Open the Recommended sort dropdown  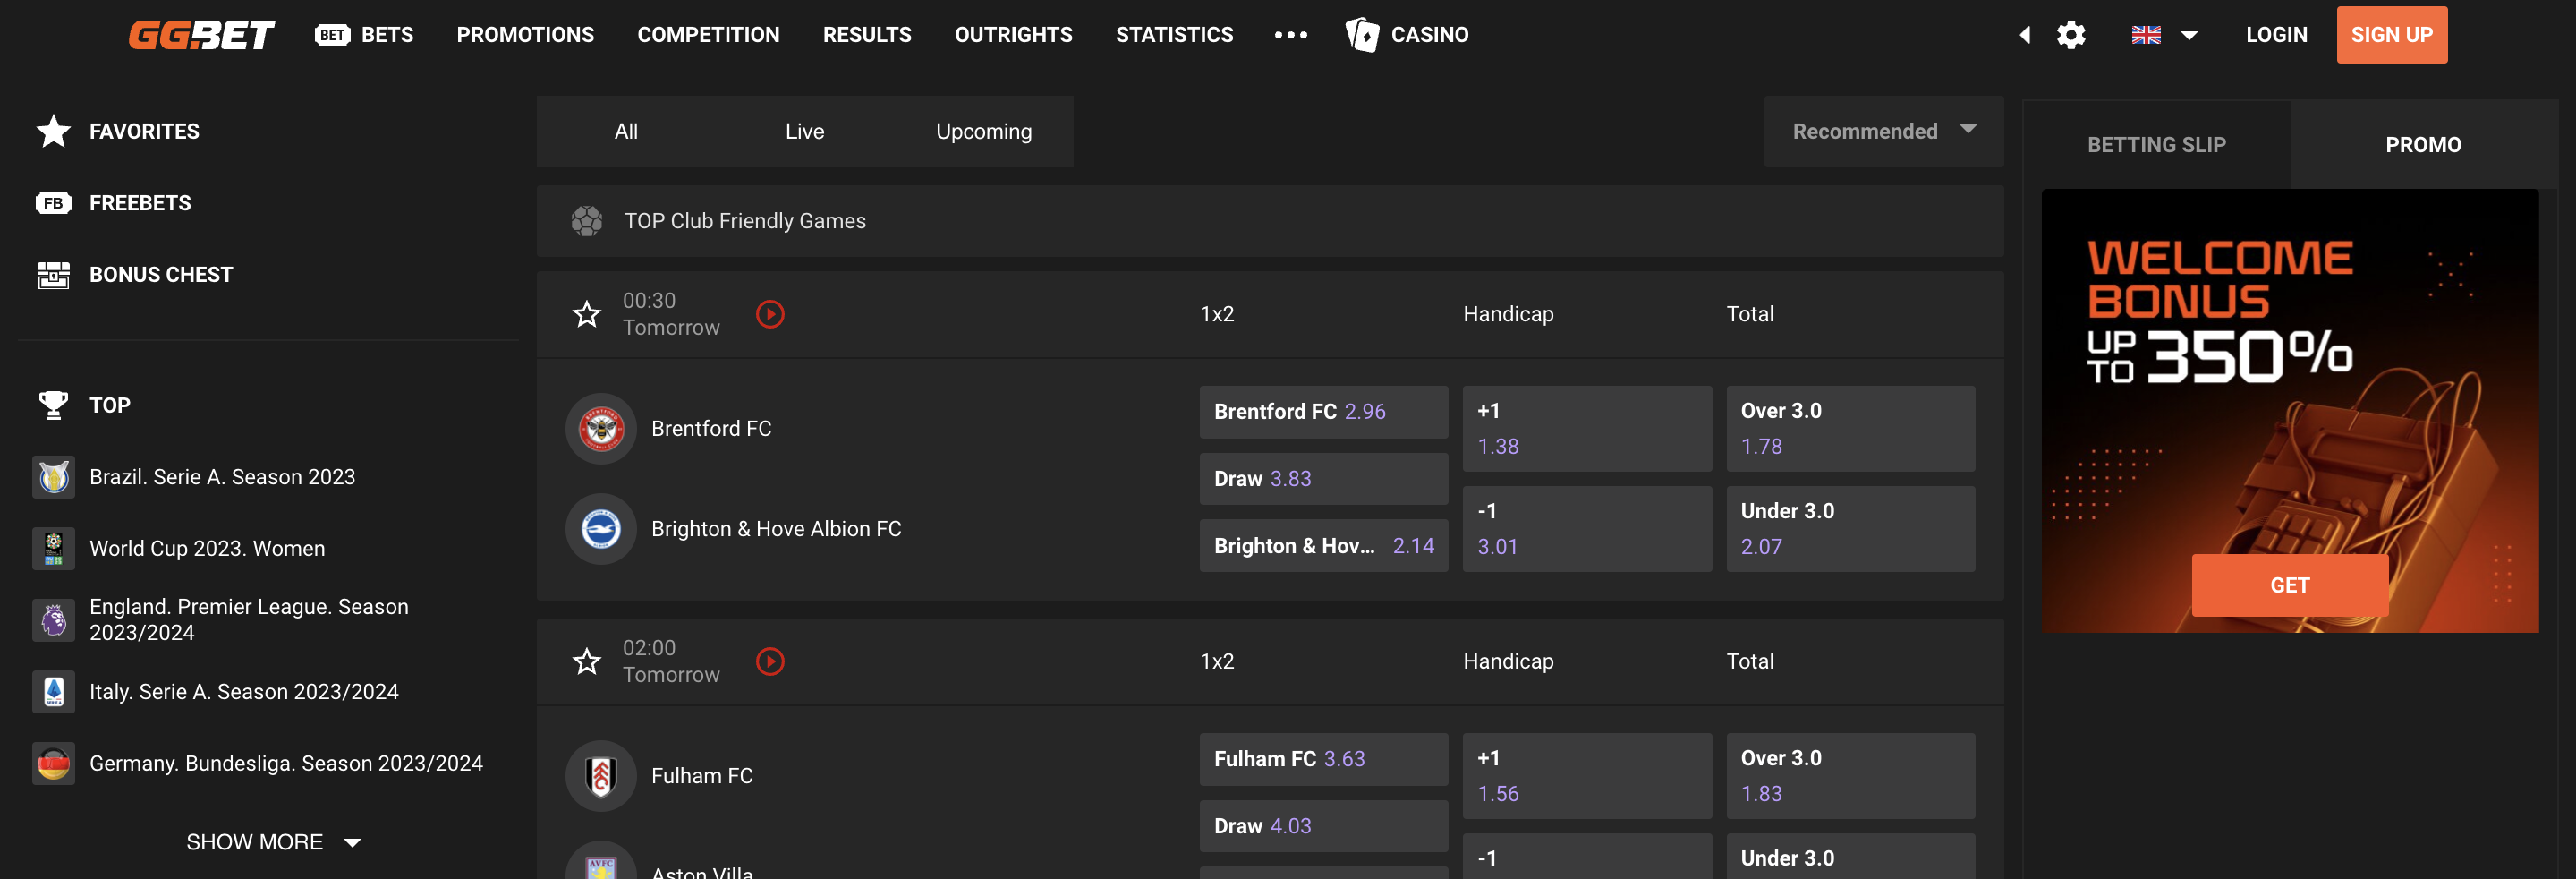(1884, 131)
